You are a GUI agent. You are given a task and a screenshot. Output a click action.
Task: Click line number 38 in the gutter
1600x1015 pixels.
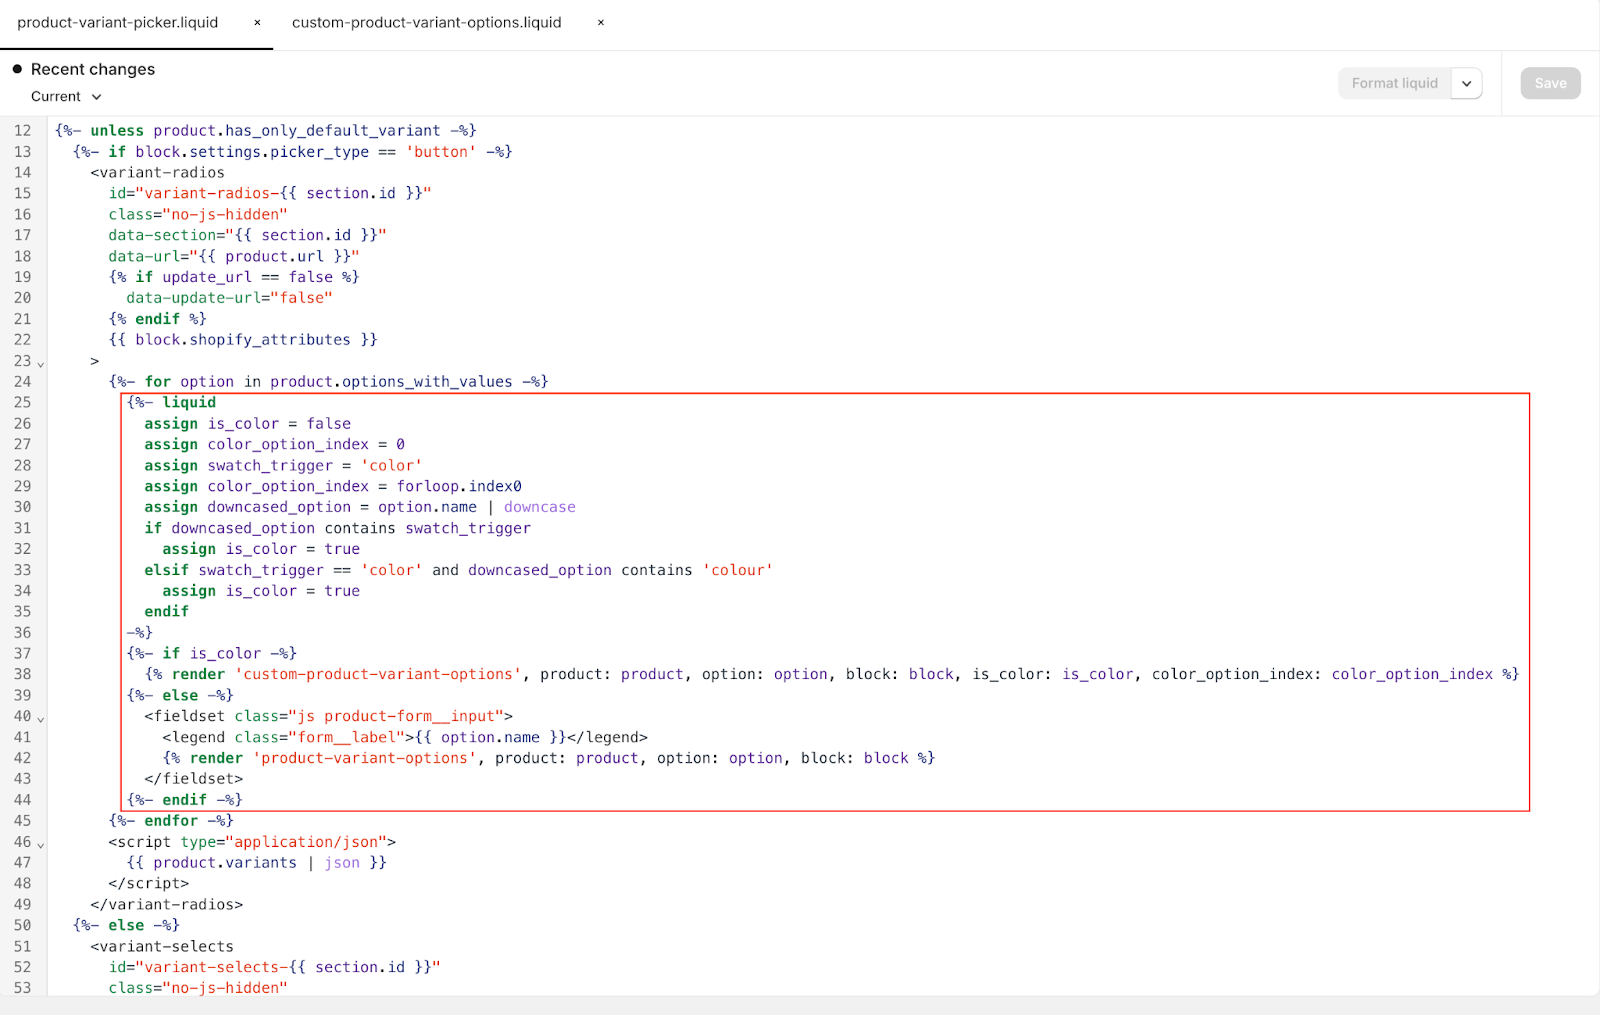click(22, 674)
